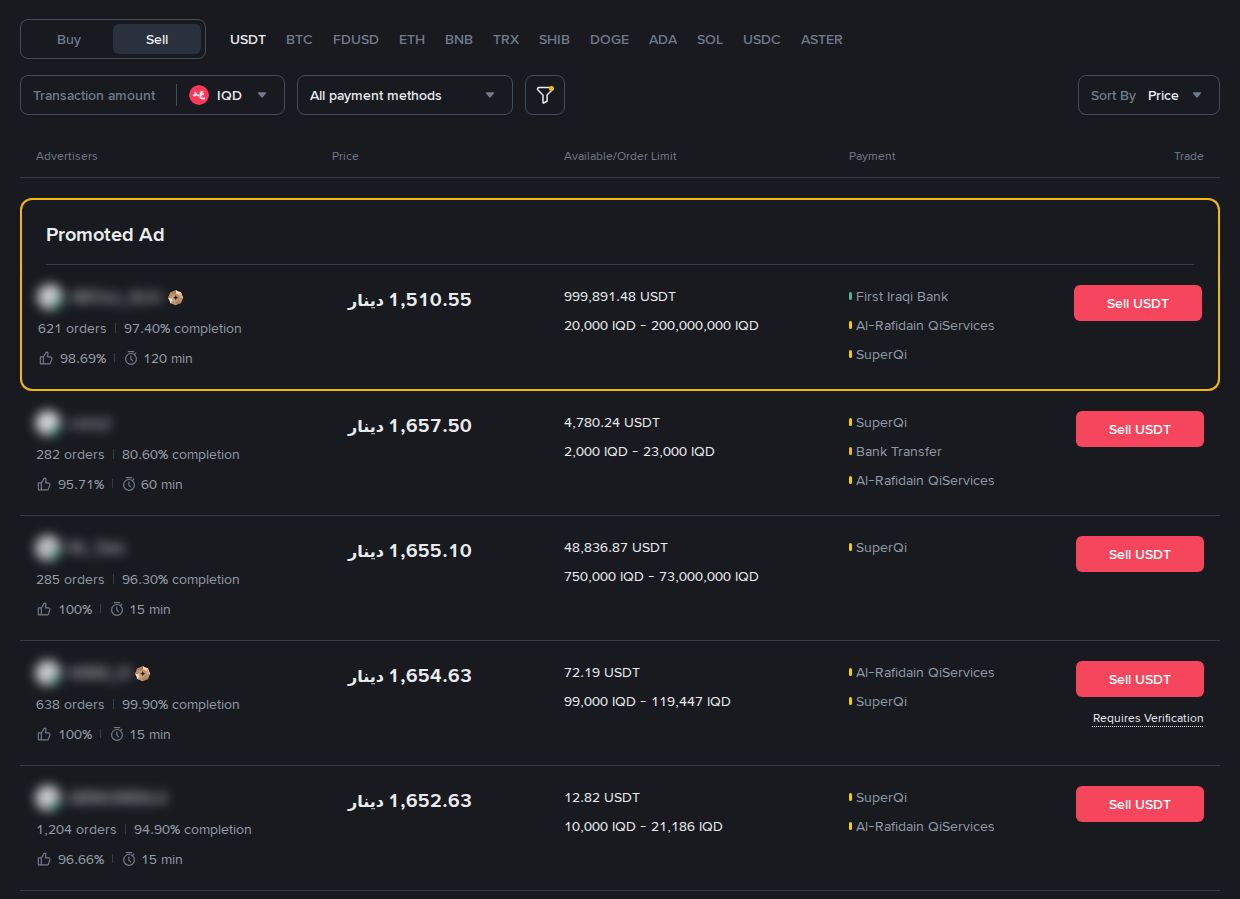Click Sell USDT for the 1,654.63 offer
Image resolution: width=1240 pixels, height=899 pixels.
click(x=1140, y=679)
